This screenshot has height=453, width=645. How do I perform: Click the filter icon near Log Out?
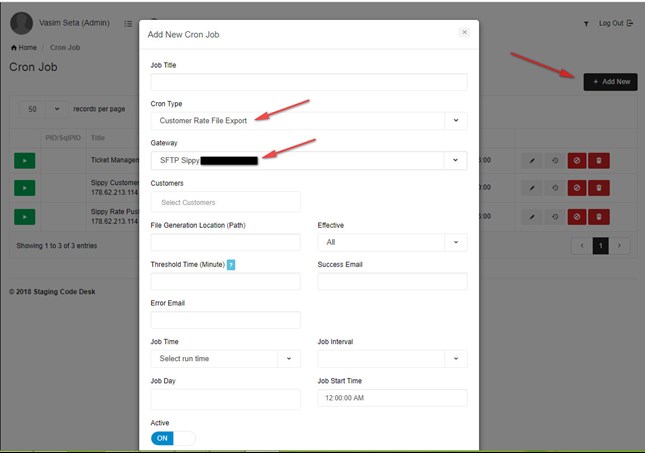click(x=586, y=23)
